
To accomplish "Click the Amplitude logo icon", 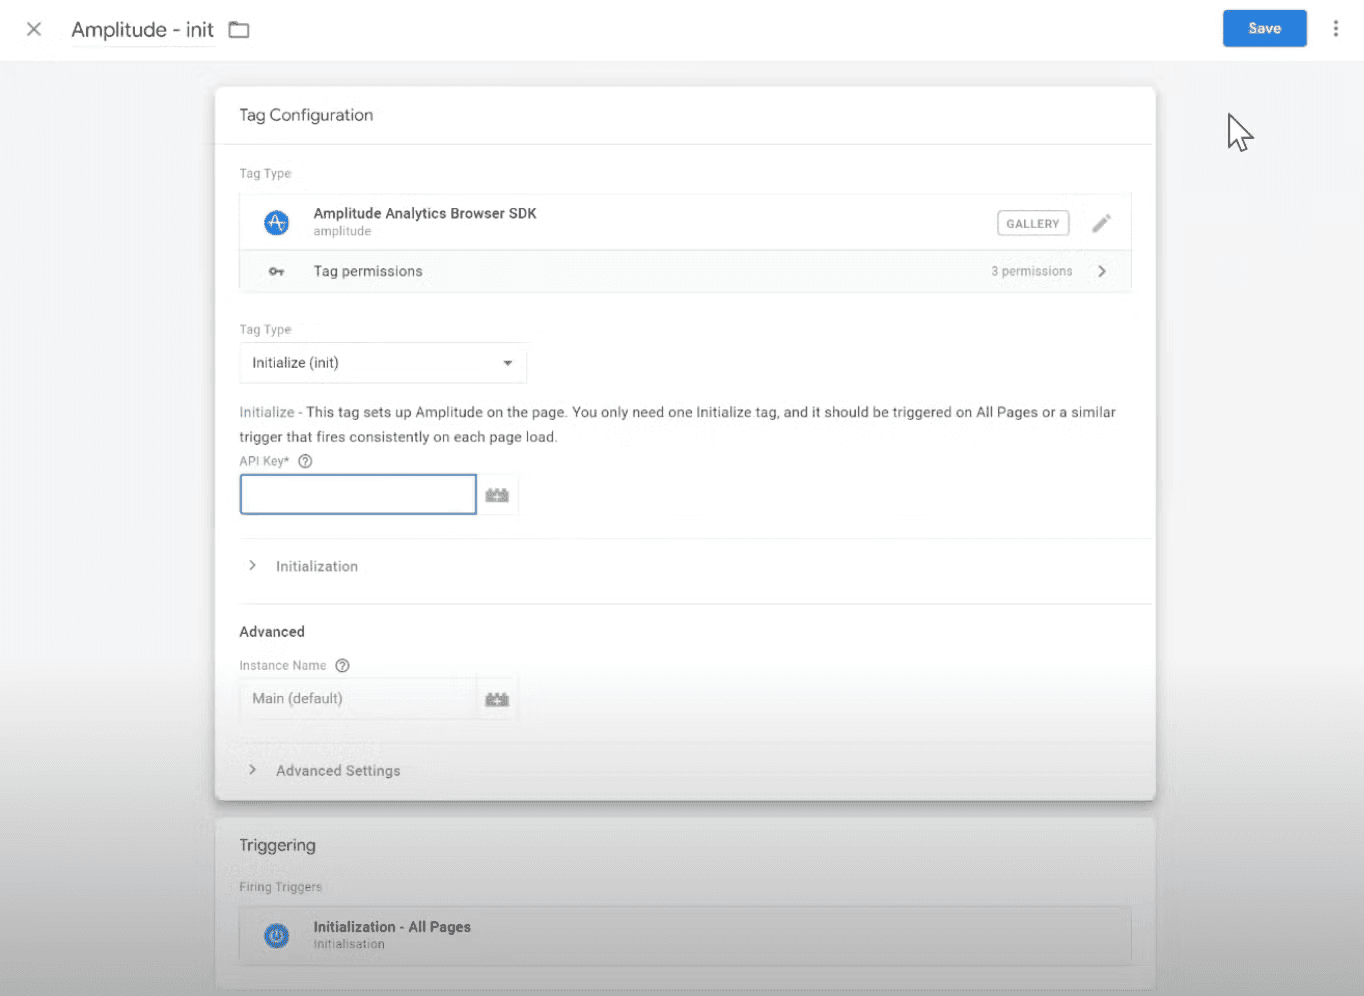I will click(276, 222).
